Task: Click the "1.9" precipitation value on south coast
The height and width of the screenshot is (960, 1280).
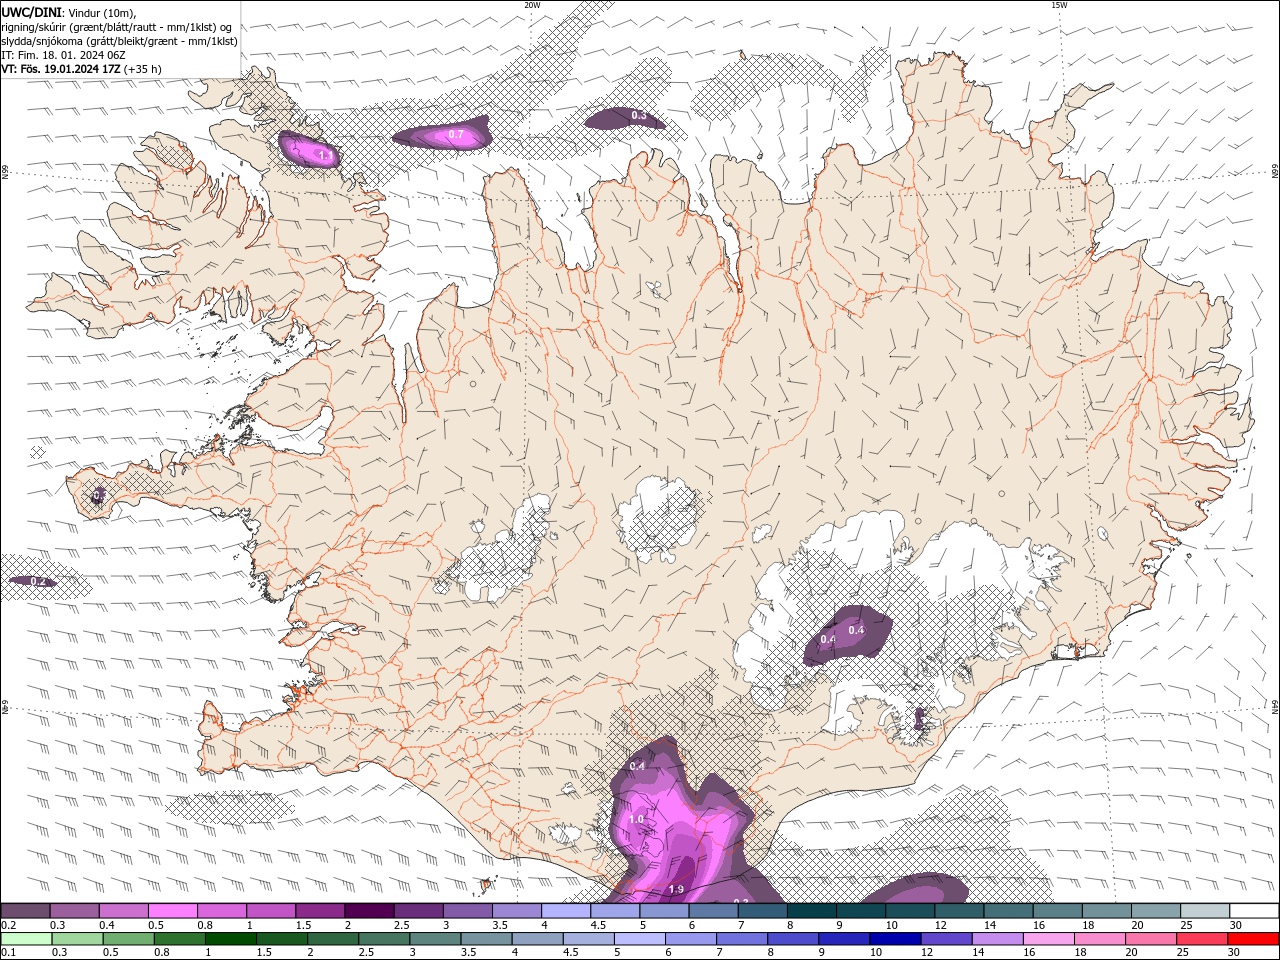Action: pyautogui.click(x=676, y=889)
